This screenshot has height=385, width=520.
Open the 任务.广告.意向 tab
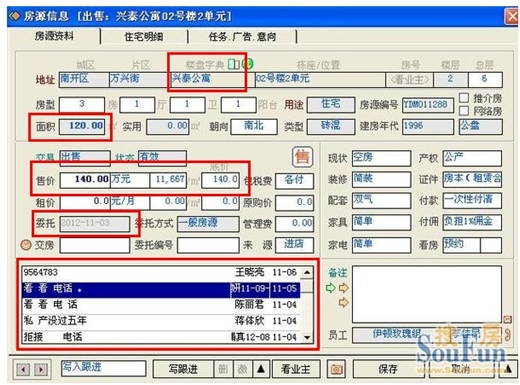(242, 36)
